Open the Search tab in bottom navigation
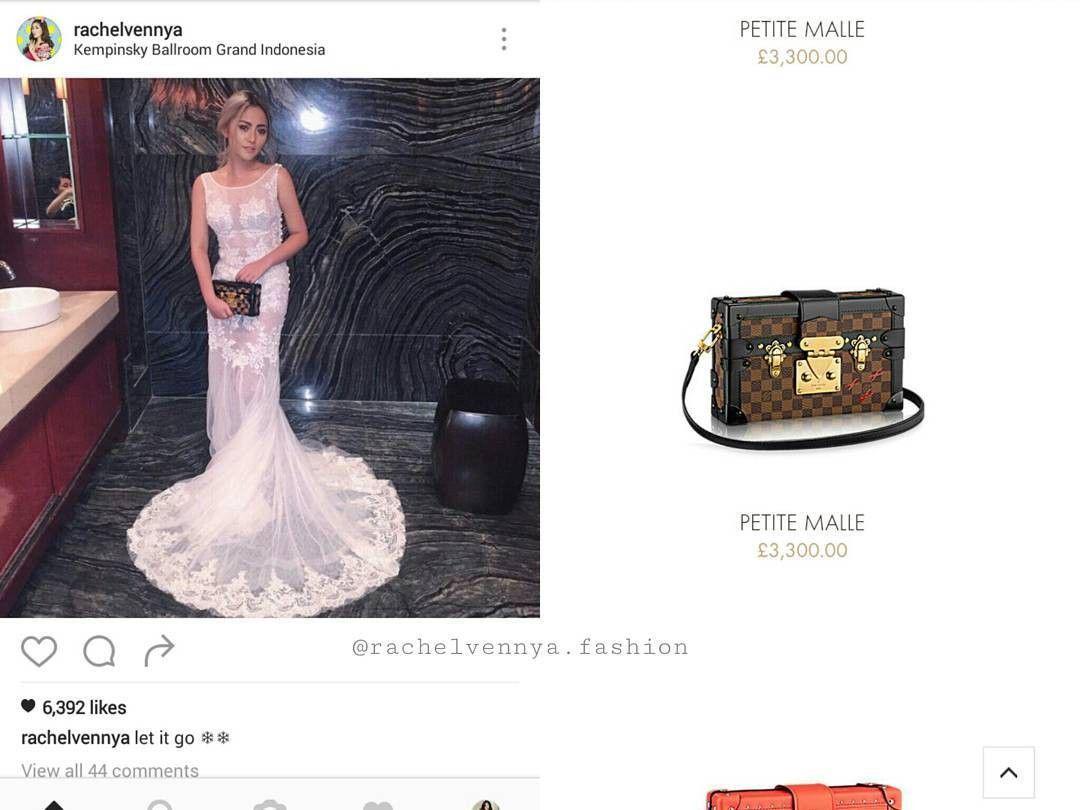 pos(160,804)
